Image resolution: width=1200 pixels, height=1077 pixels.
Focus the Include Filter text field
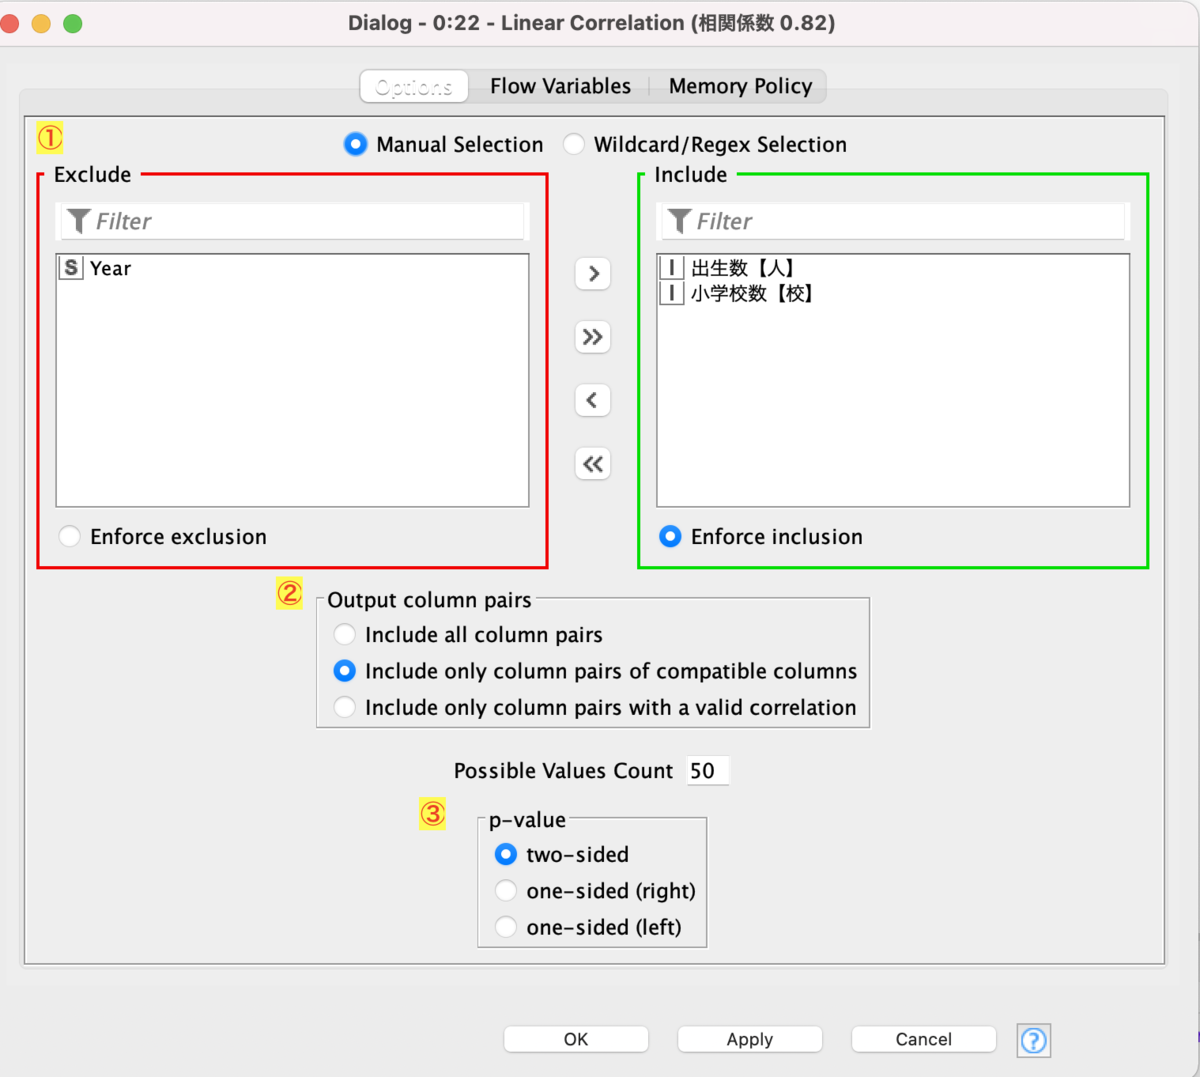[x=893, y=221]
